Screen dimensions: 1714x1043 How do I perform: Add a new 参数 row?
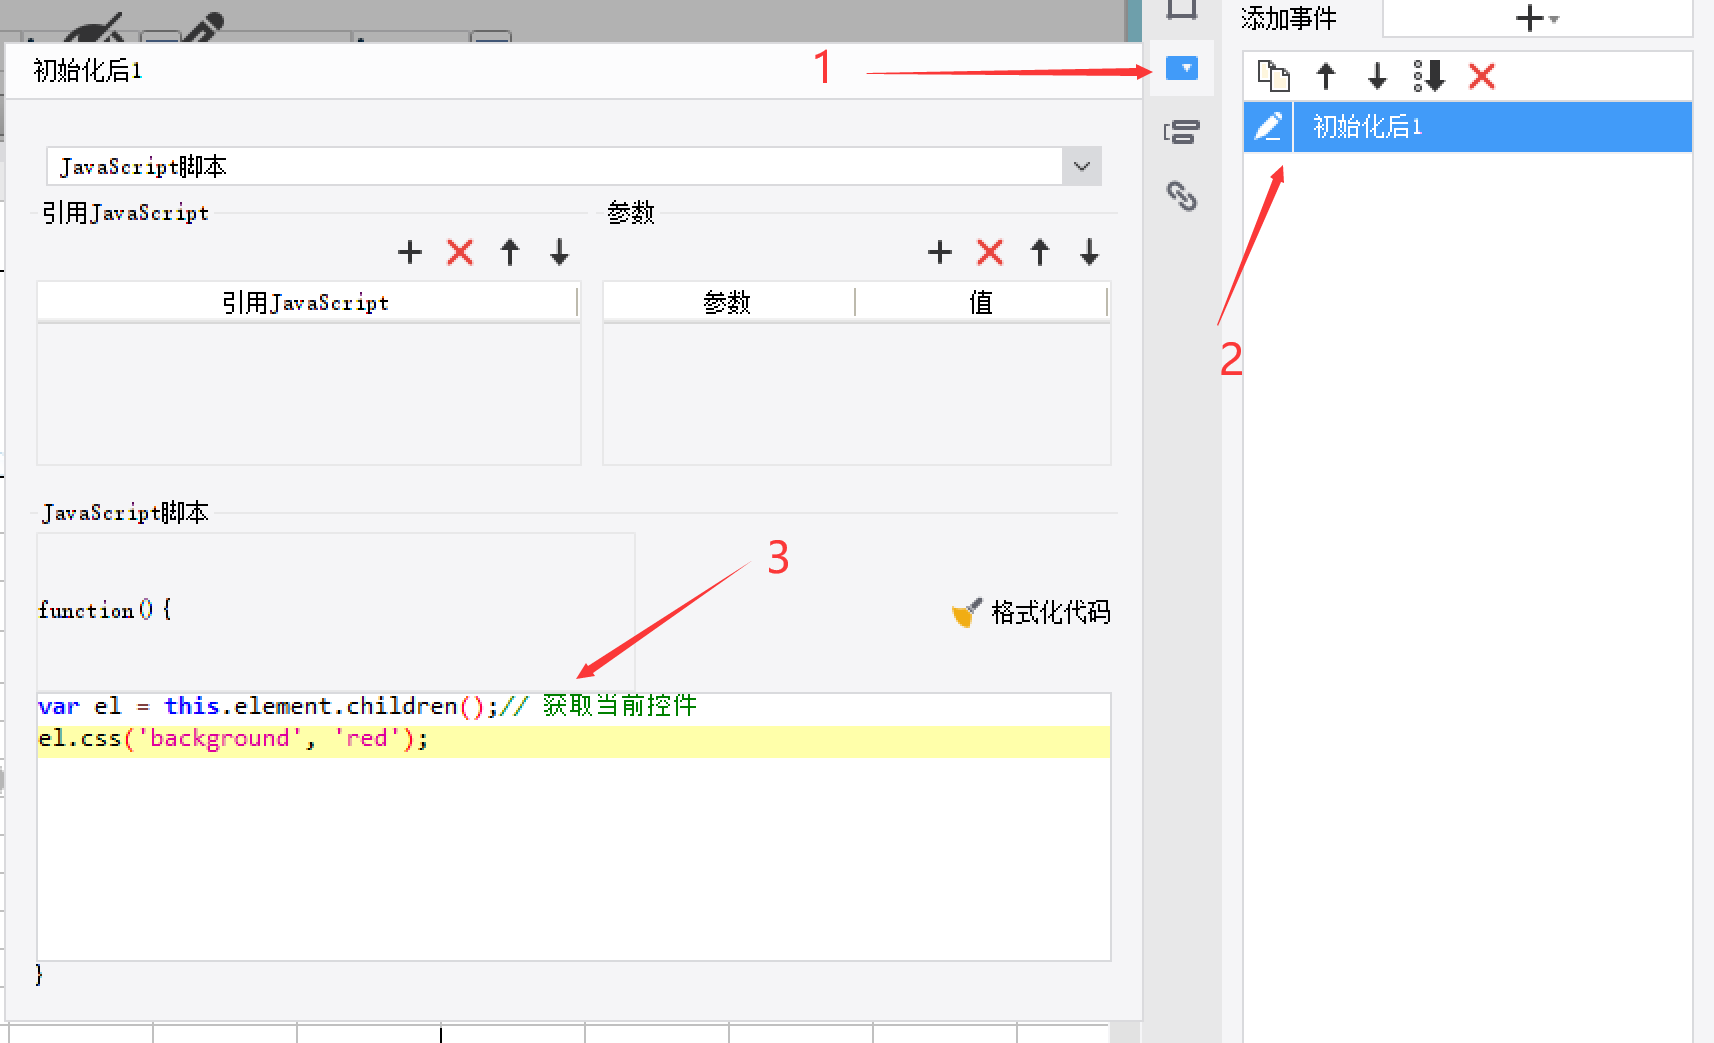(940, 252)
